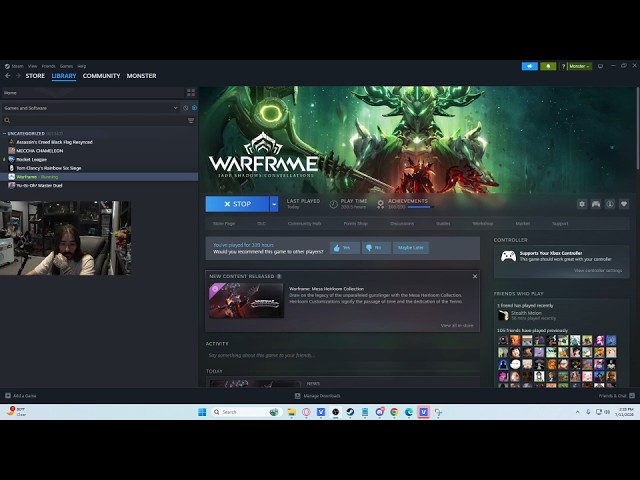The image size is (640, 480).
Task: Open the View menu
Action: point(33,66)
